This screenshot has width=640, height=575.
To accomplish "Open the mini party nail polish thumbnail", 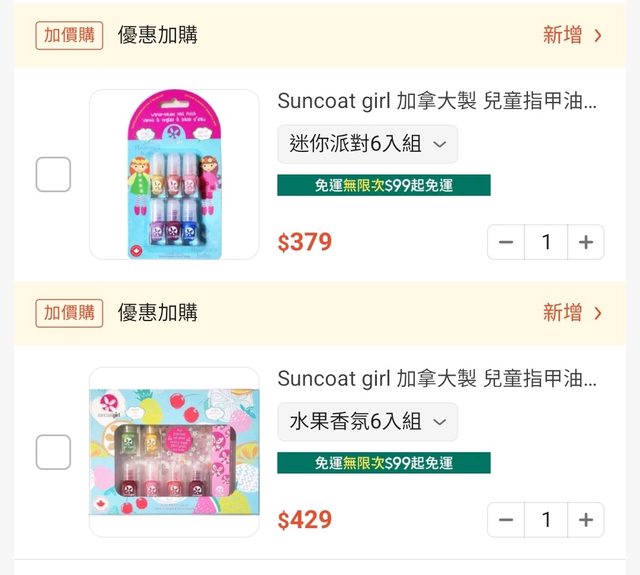I will (x=174, y=175).
